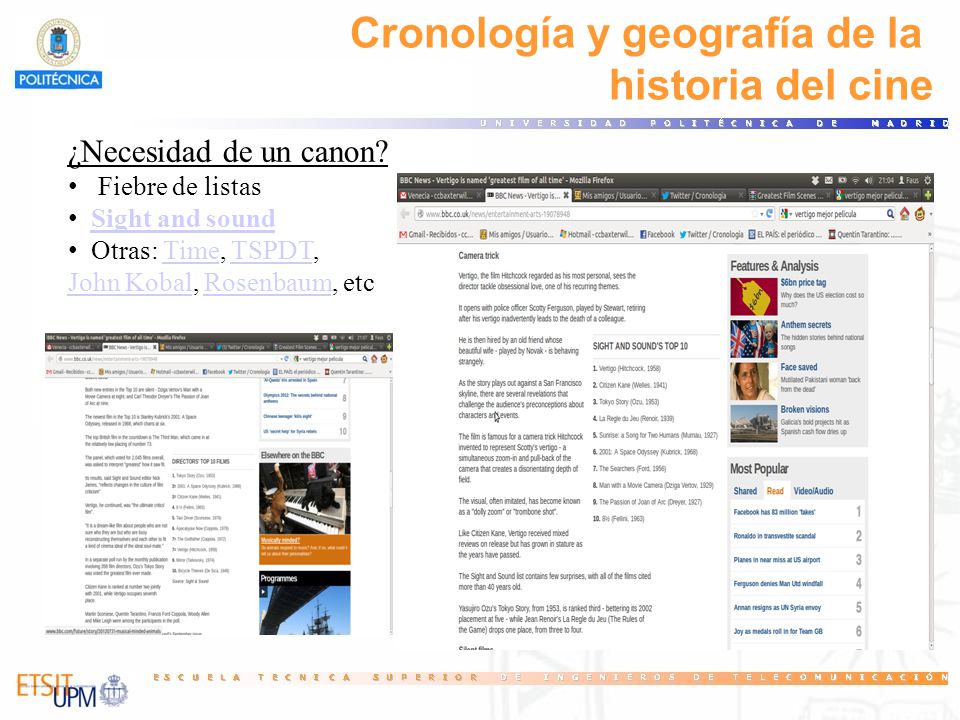
Task: Open the Wi-Fi network indicator in large window
Action: [x=855, y=180]
